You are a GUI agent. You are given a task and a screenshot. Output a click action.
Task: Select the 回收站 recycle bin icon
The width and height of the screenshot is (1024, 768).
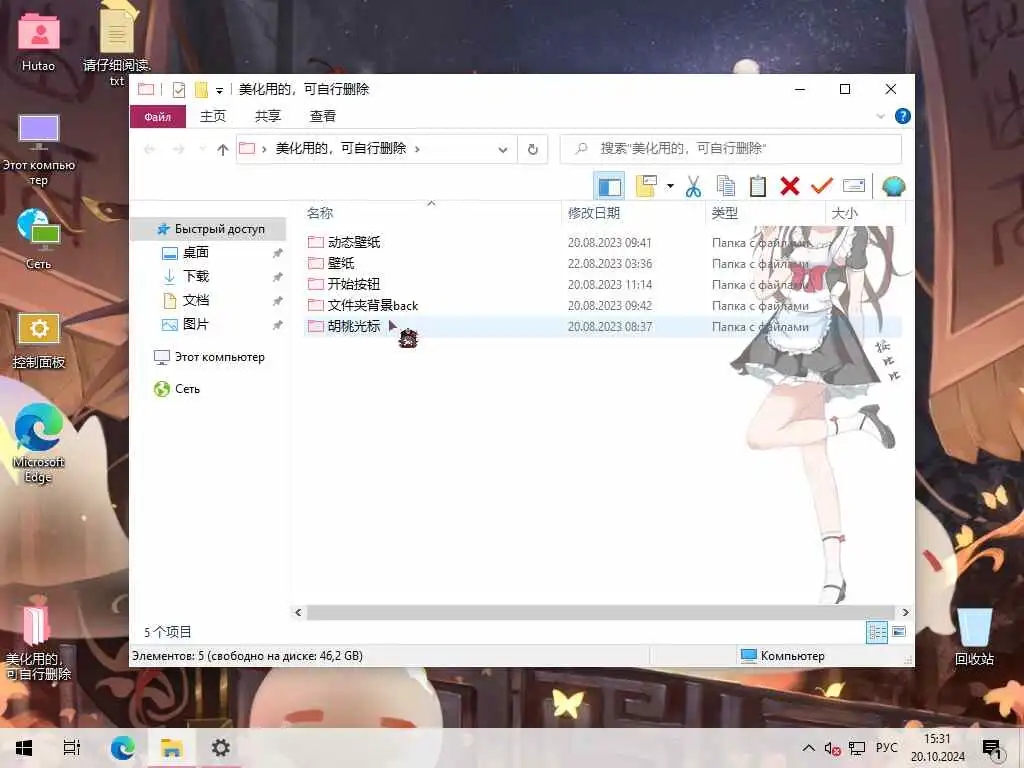[x=974, y=637]
